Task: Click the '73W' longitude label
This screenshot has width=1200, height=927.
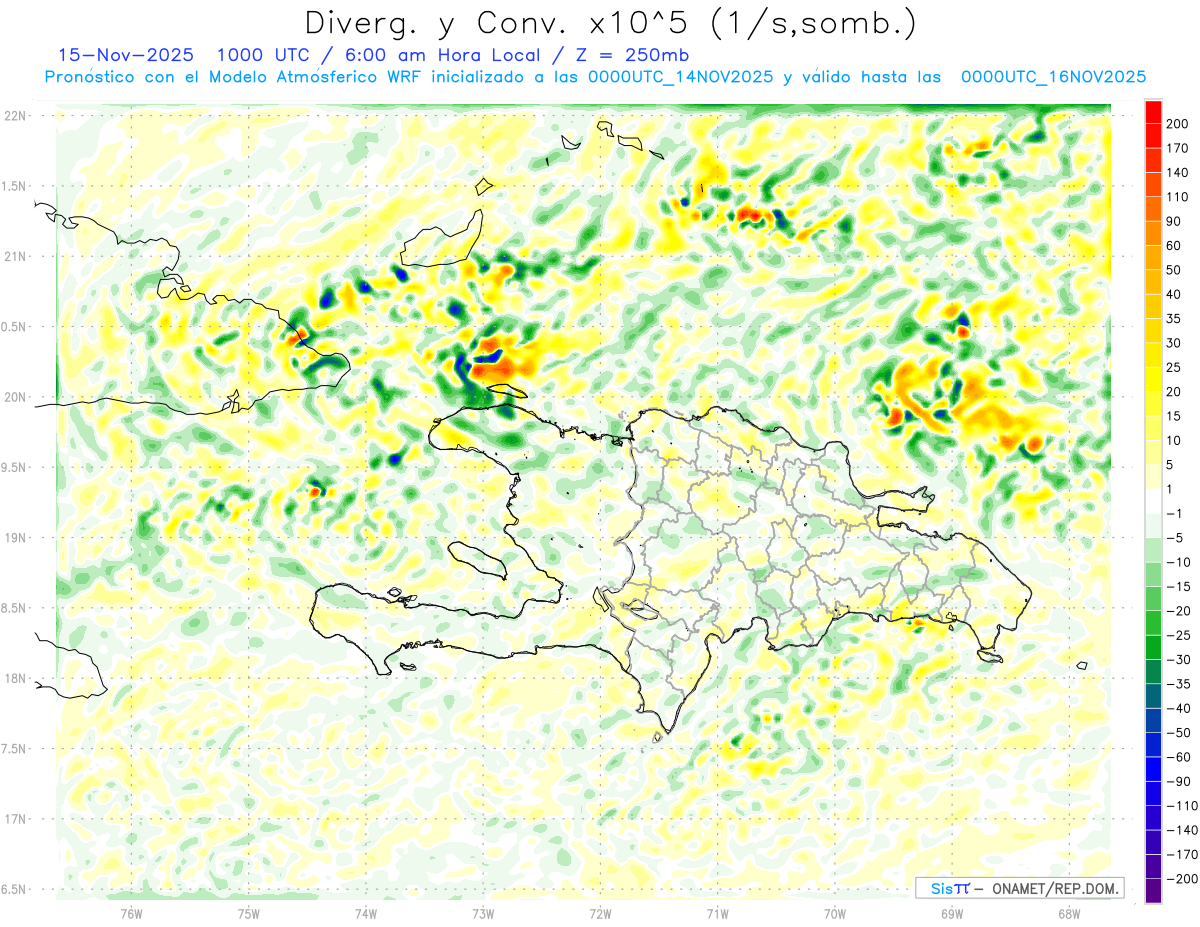Action: (x=483, y=913)
